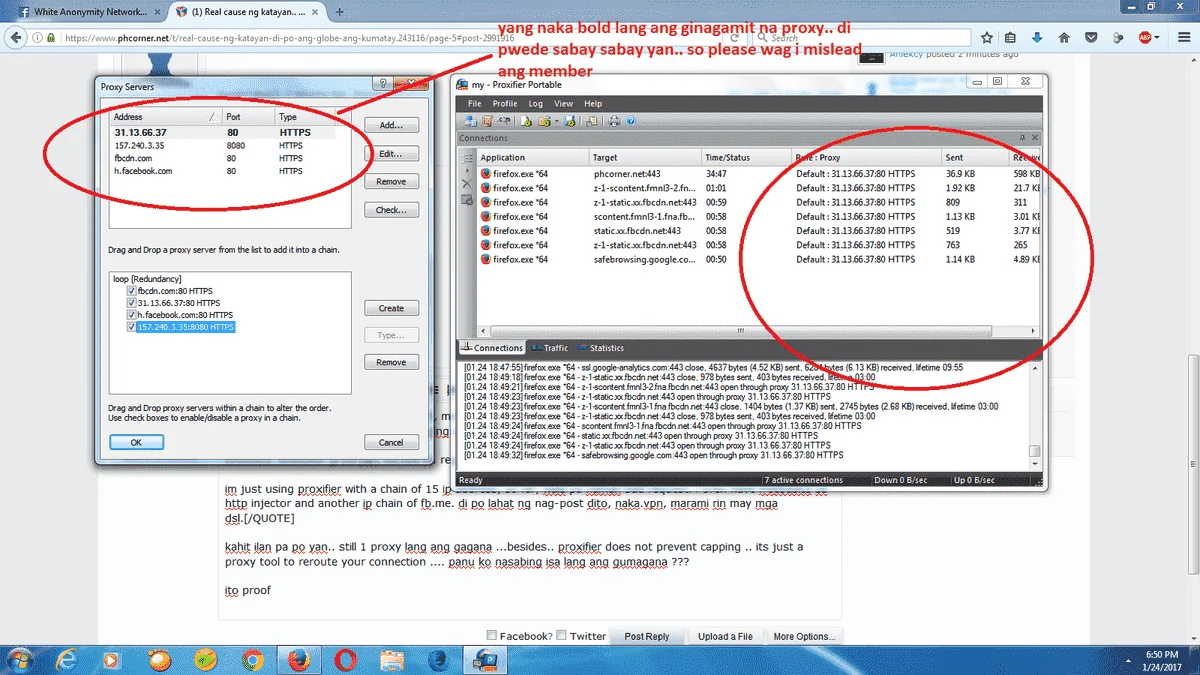Open Google Chrome from taskbar
The image size is (1200, 675).
(x=252, y=660)
